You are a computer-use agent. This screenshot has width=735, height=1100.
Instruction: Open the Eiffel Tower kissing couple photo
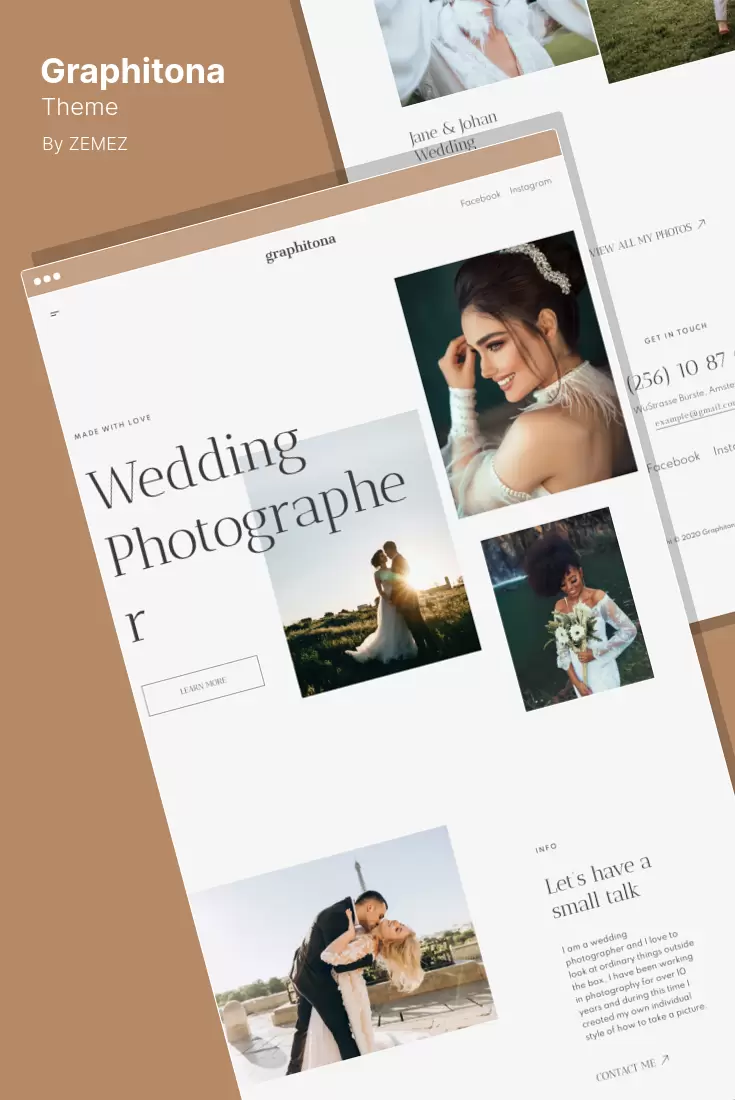coord(341,955)
